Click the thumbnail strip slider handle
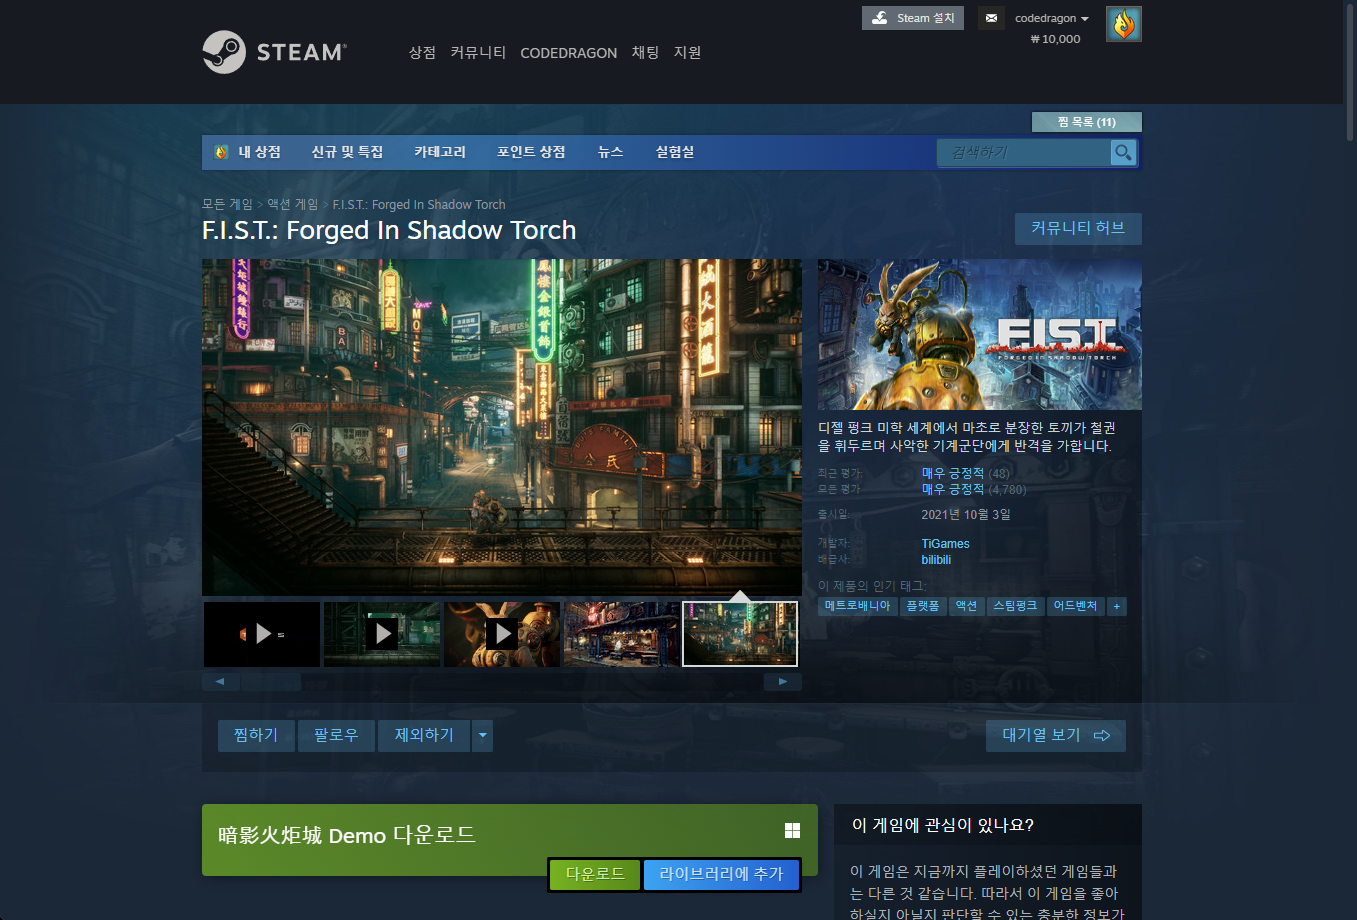 270,682
